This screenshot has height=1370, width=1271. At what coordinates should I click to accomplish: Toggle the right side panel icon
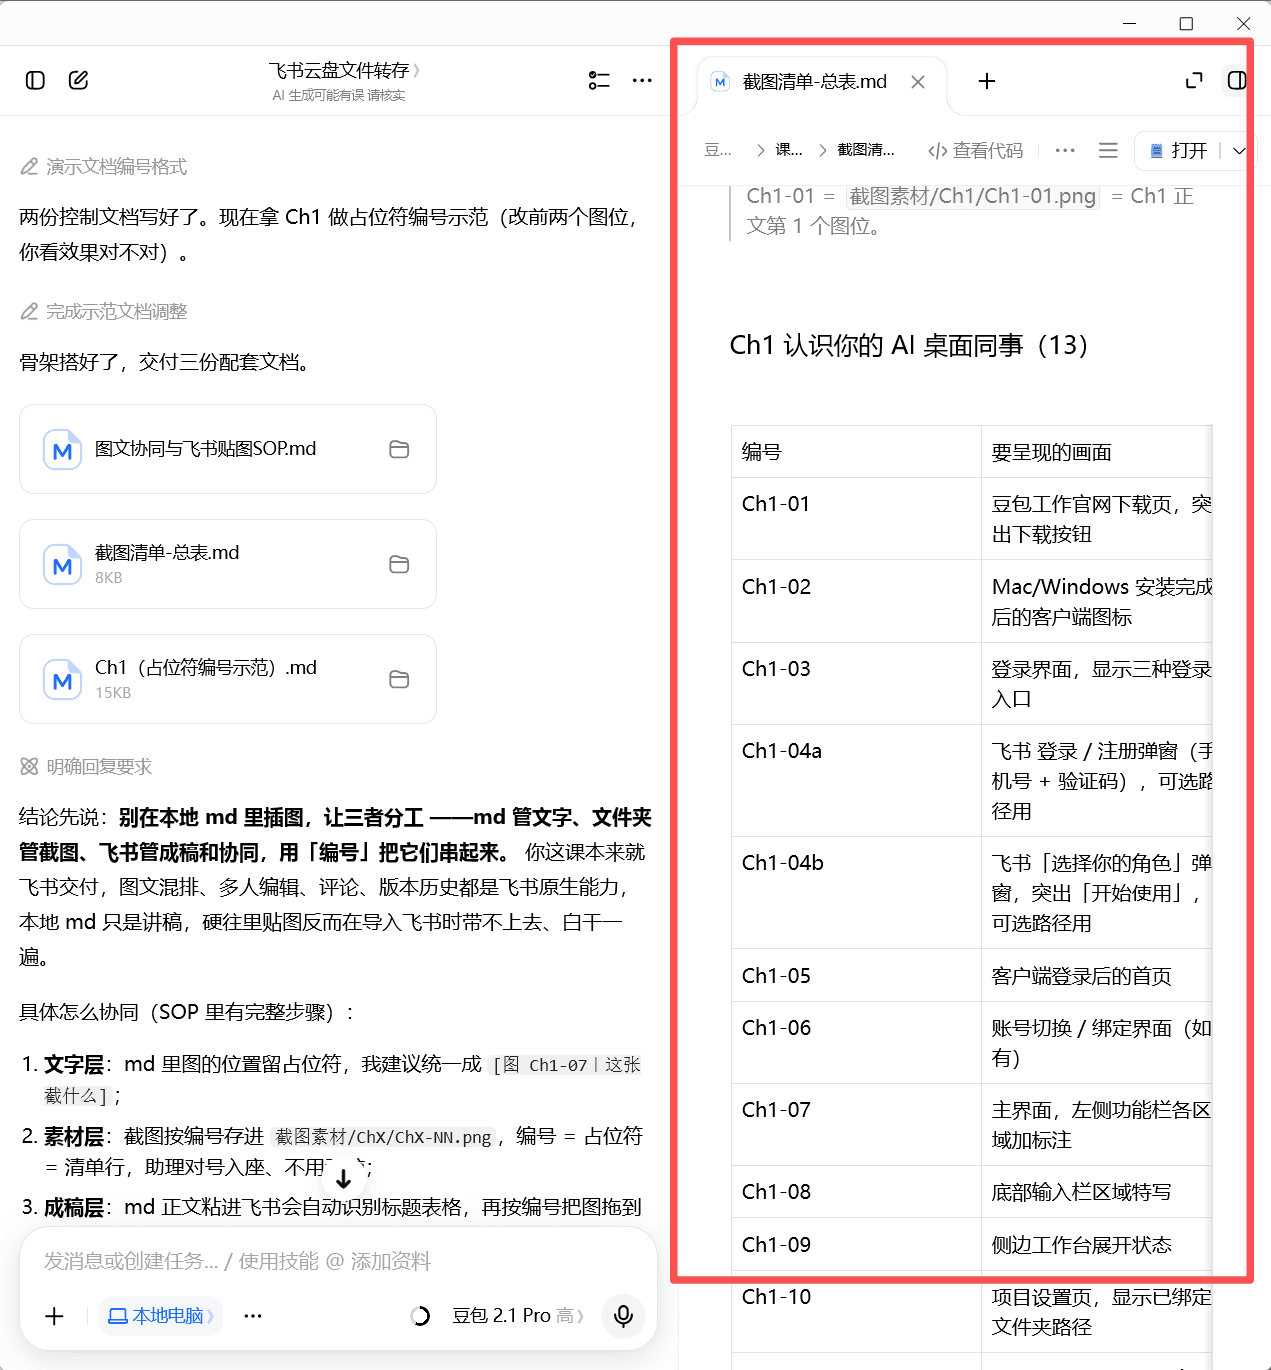1237,80
